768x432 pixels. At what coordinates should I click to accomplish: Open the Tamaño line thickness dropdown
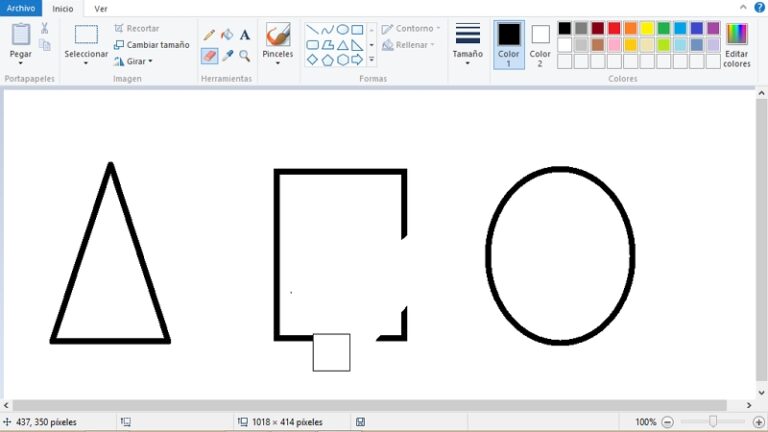coord(468,45)
